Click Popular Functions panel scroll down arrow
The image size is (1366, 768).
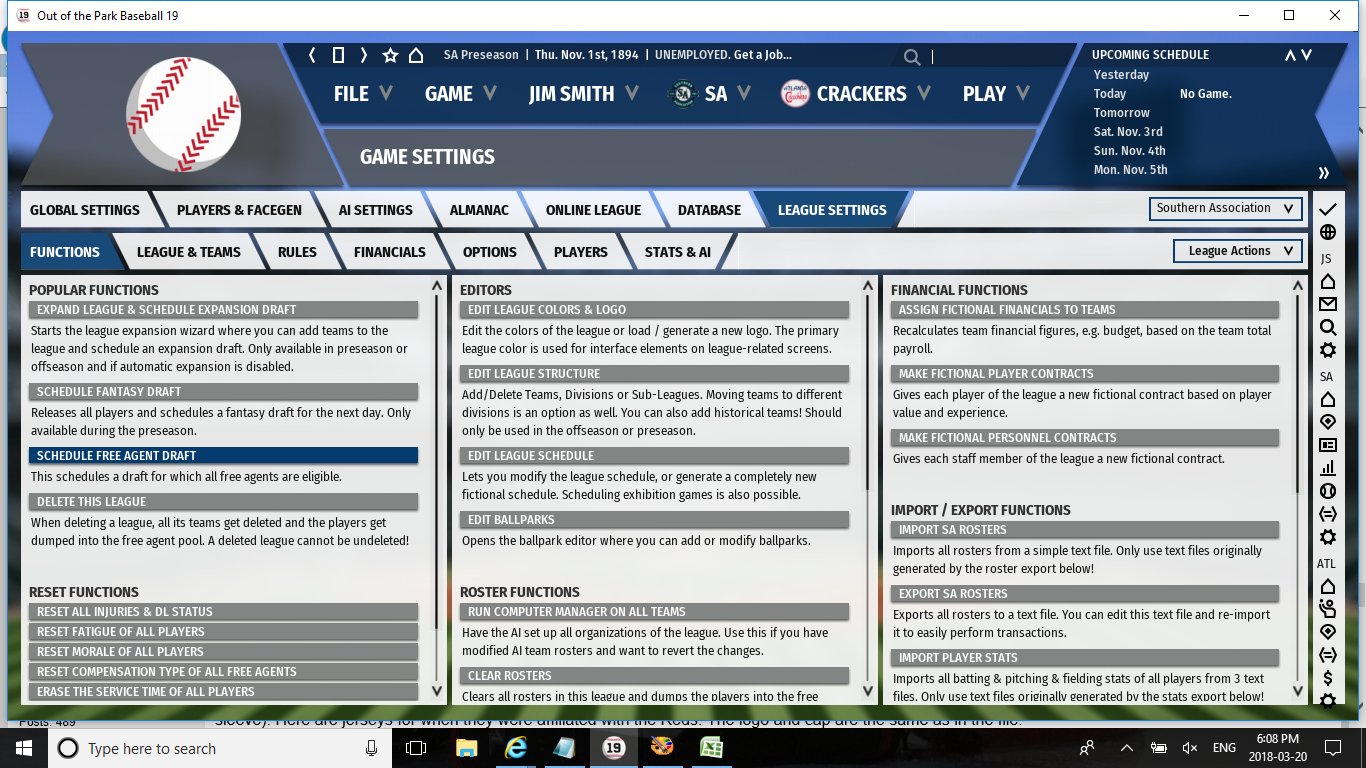pos(436,690)
